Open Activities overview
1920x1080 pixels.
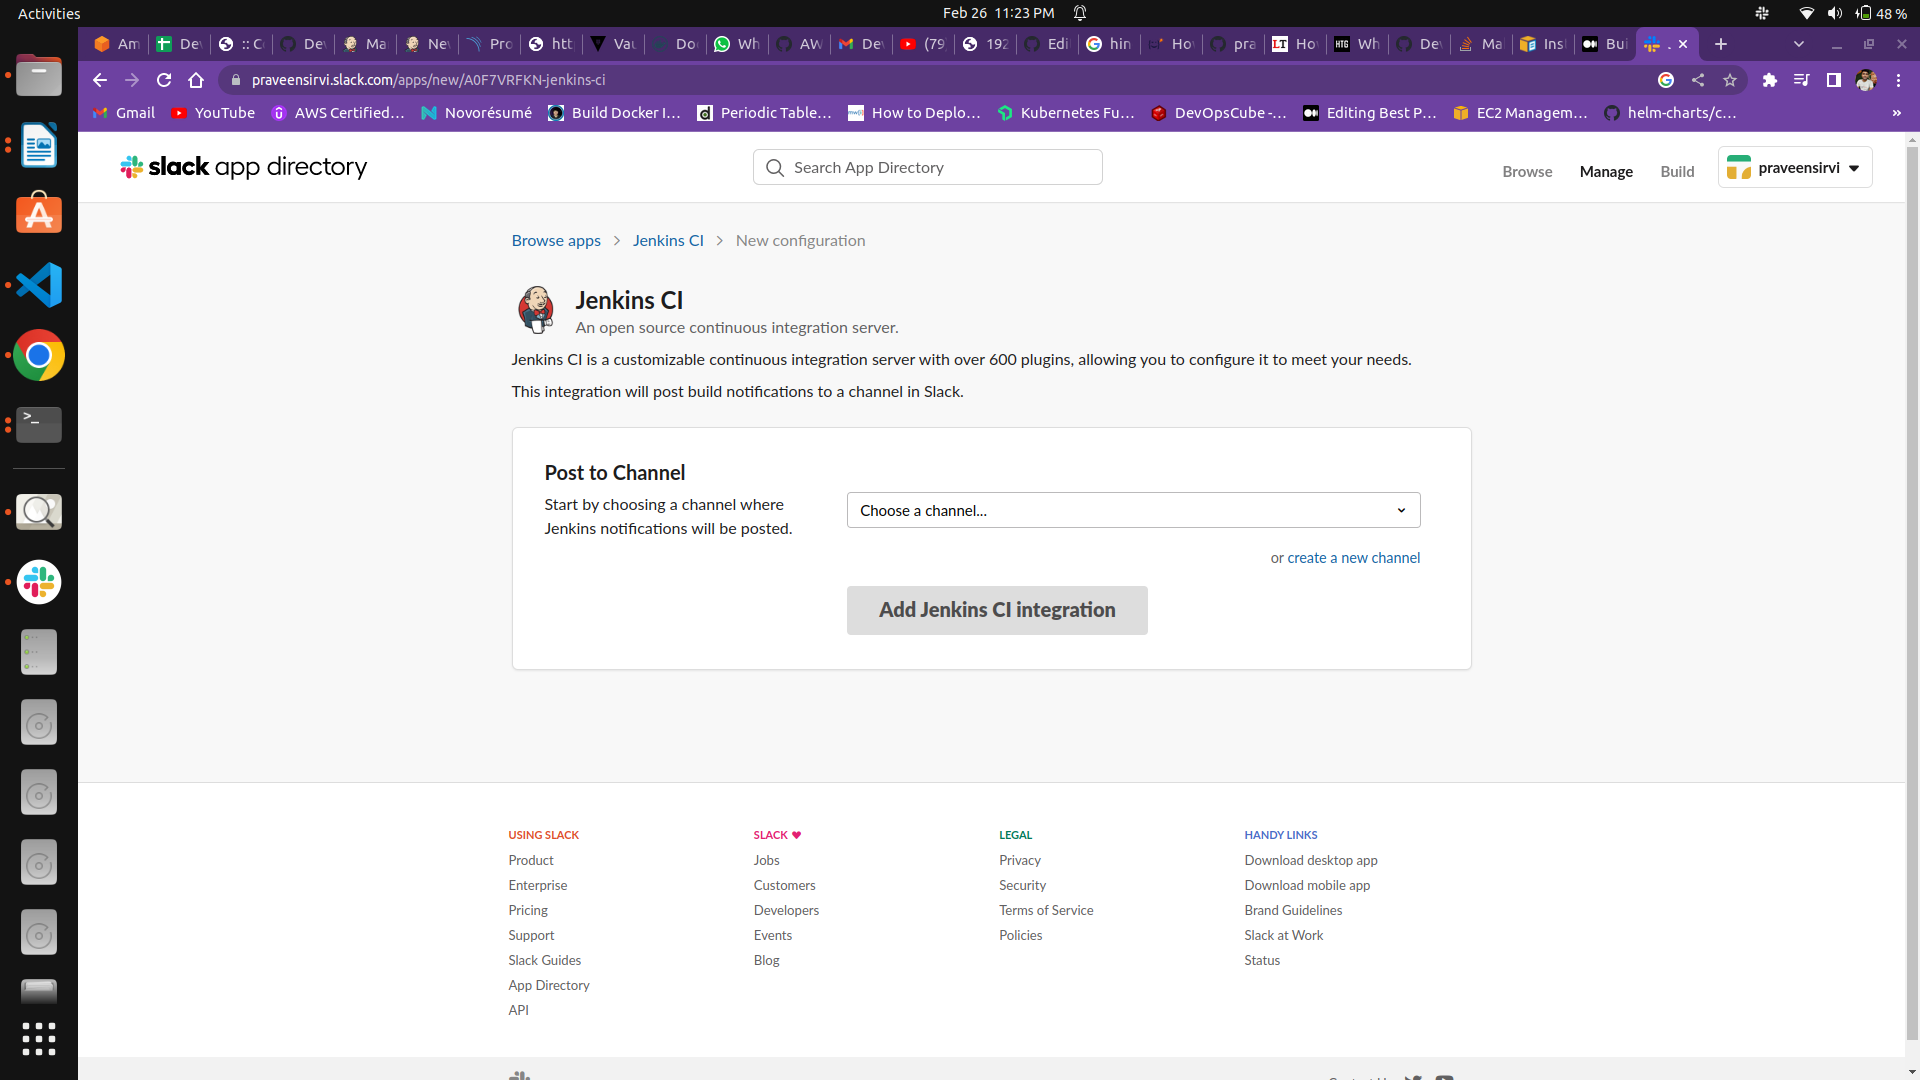pos(49,13)
